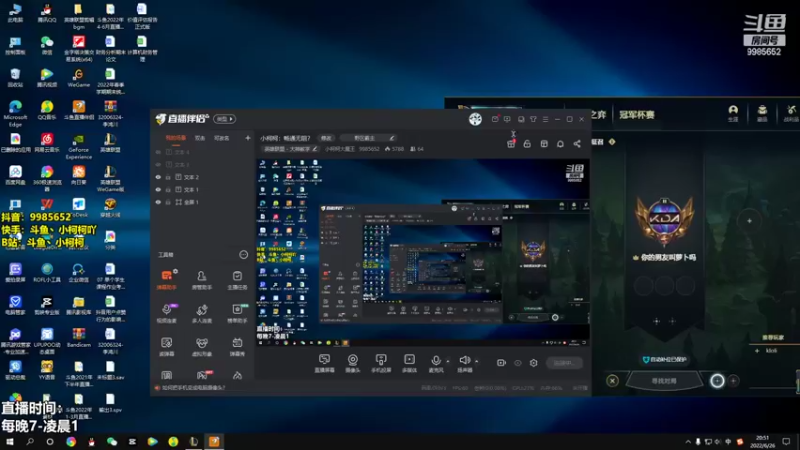Toggle the lock on 文本 1
Screen dimensions: 800x450
168,189
